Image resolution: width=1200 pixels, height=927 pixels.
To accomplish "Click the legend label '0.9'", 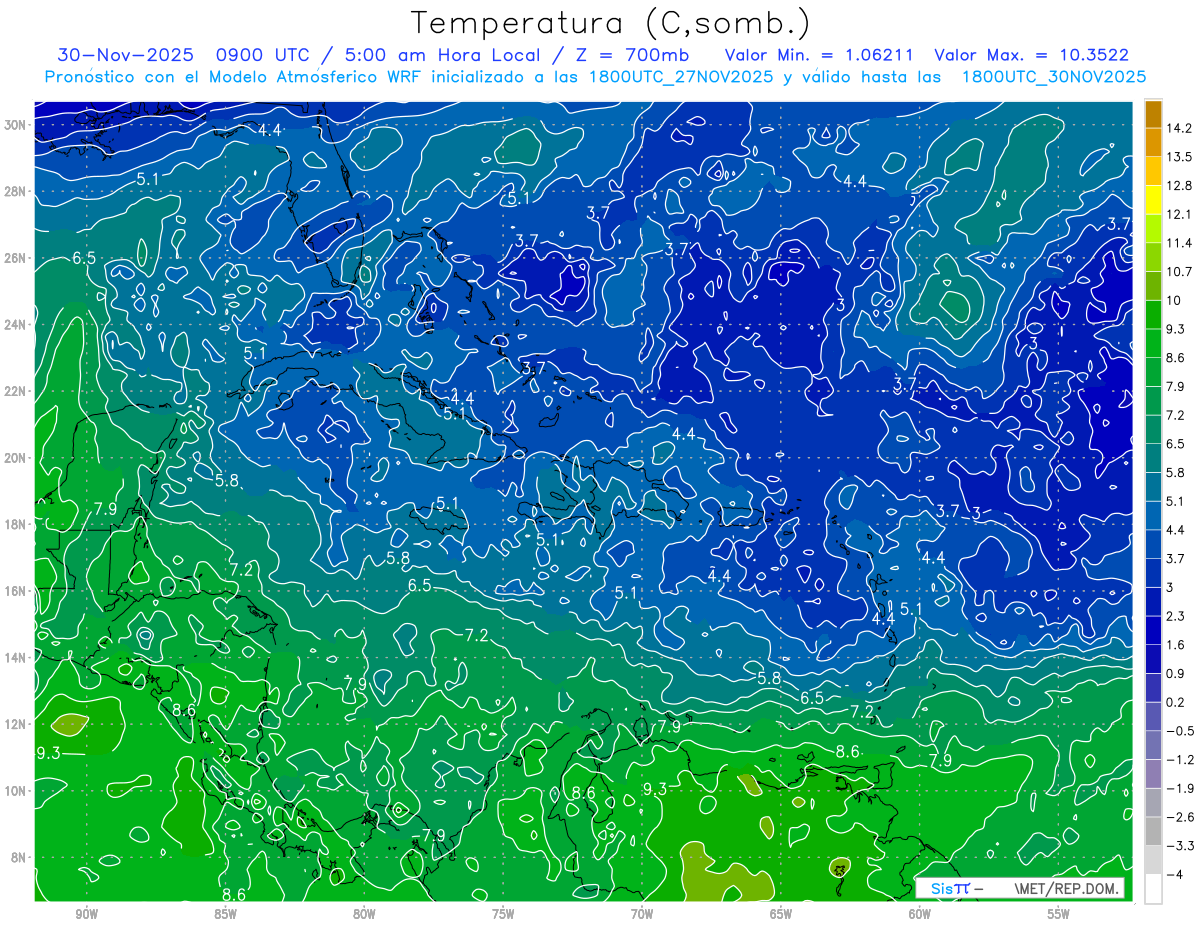I will (1177, 673).
